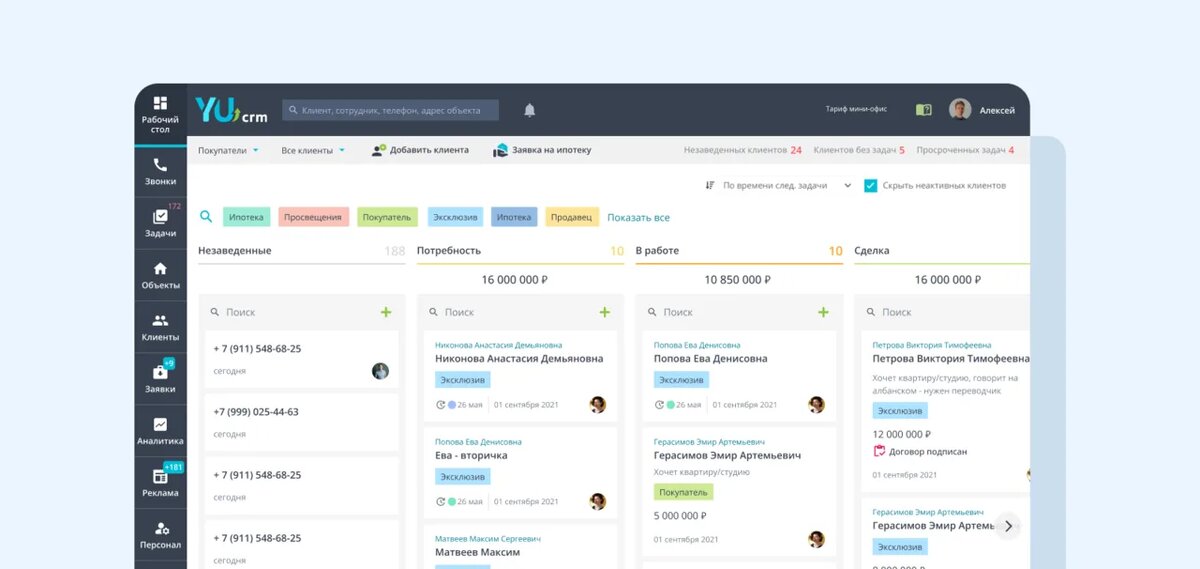Open Заявки in the sidebar
This screenshot has width=1200, height=569.
point(160,379)
